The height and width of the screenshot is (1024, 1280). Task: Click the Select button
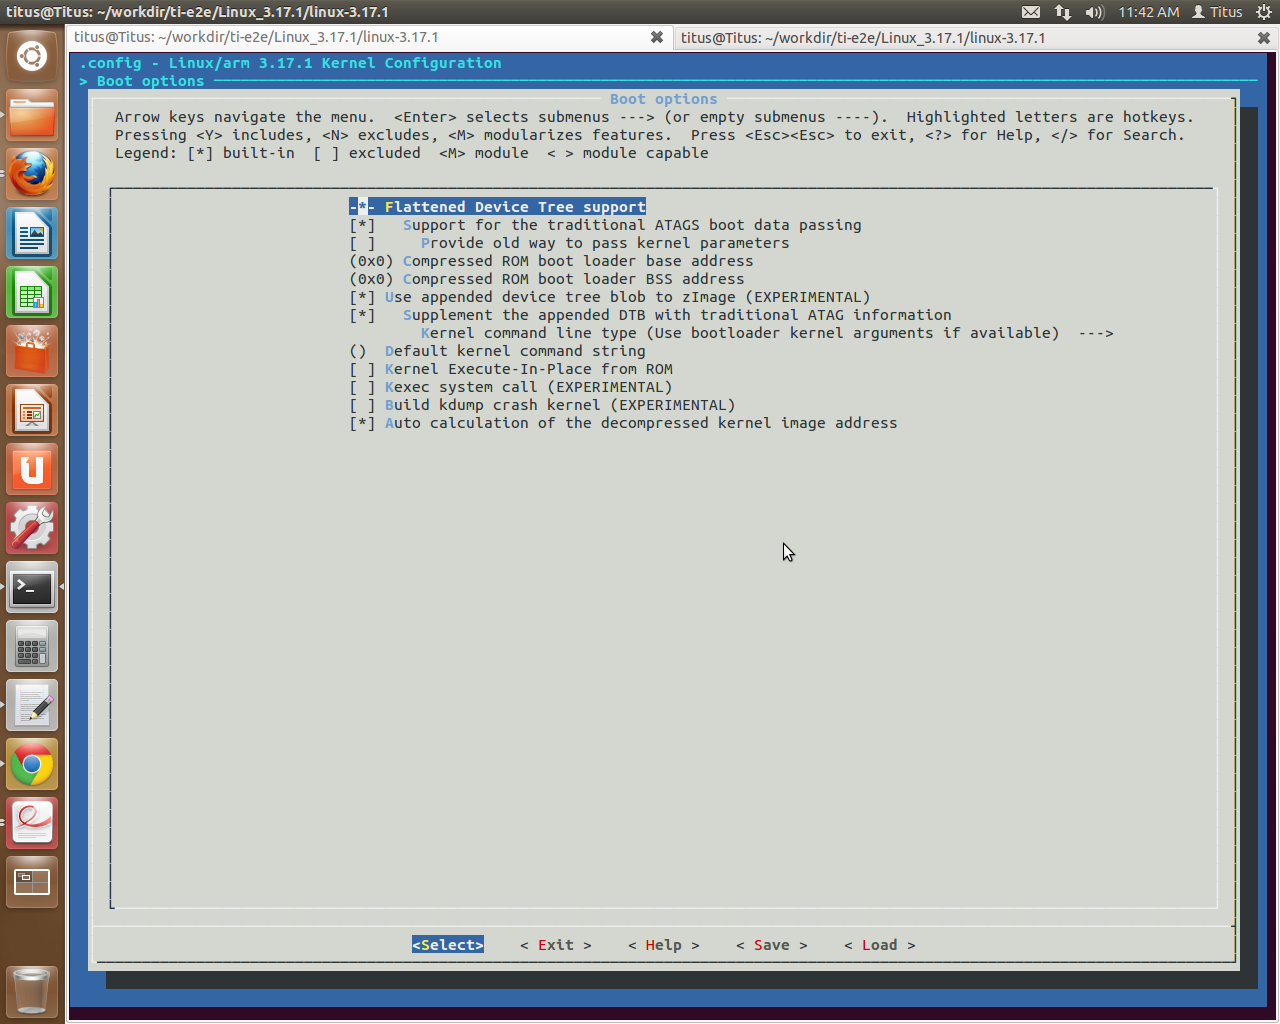click(448, 945)
